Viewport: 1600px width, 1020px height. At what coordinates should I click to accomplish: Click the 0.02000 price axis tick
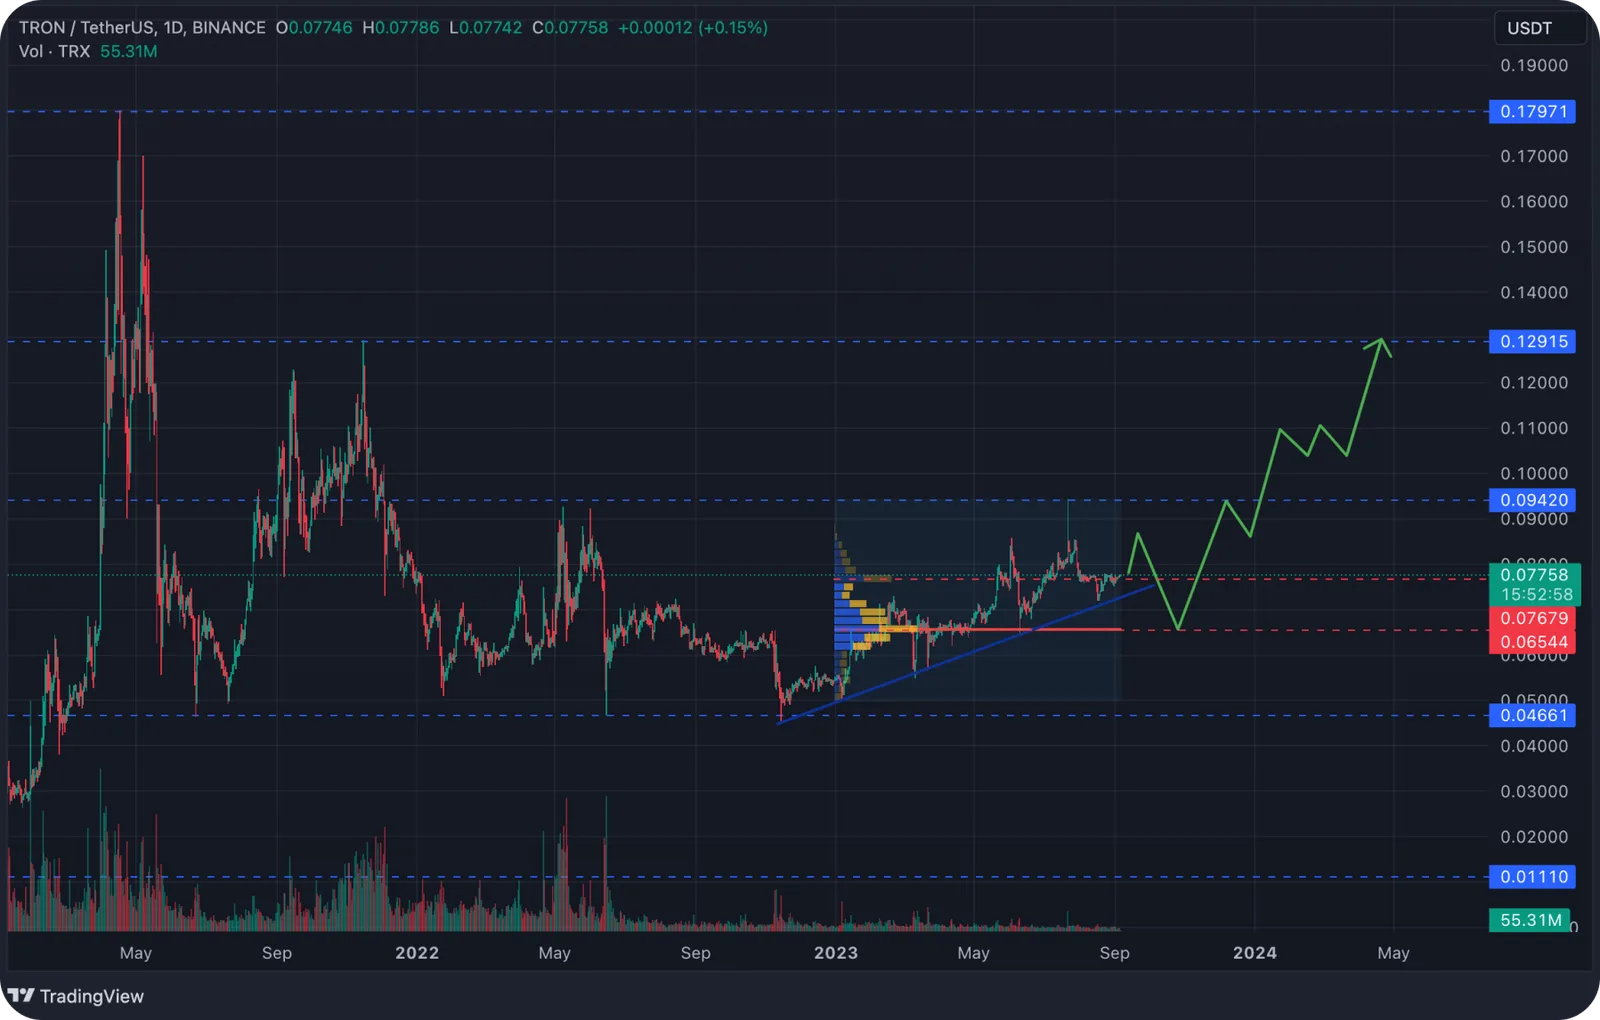point(1534,837)
